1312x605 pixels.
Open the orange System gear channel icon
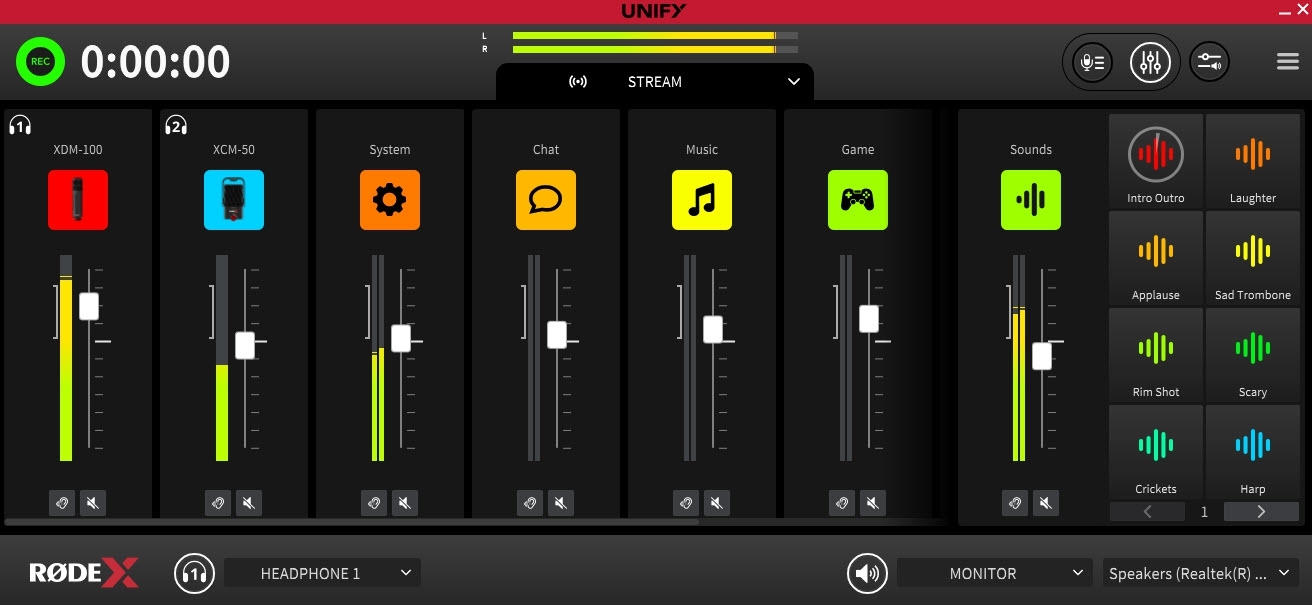[390, 200]
